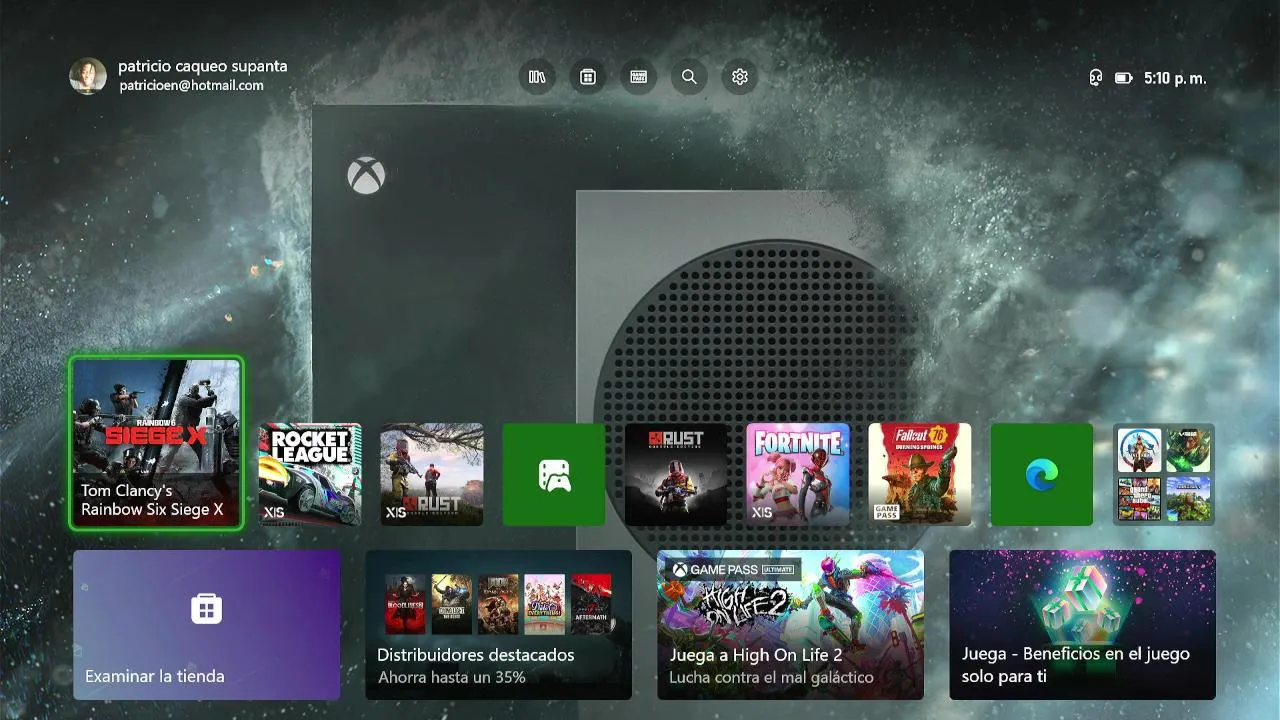Image resolution: width=1280 pixels, height=720 pixels.
Task: Open the settings gear icon
Action: coord(740,77)
